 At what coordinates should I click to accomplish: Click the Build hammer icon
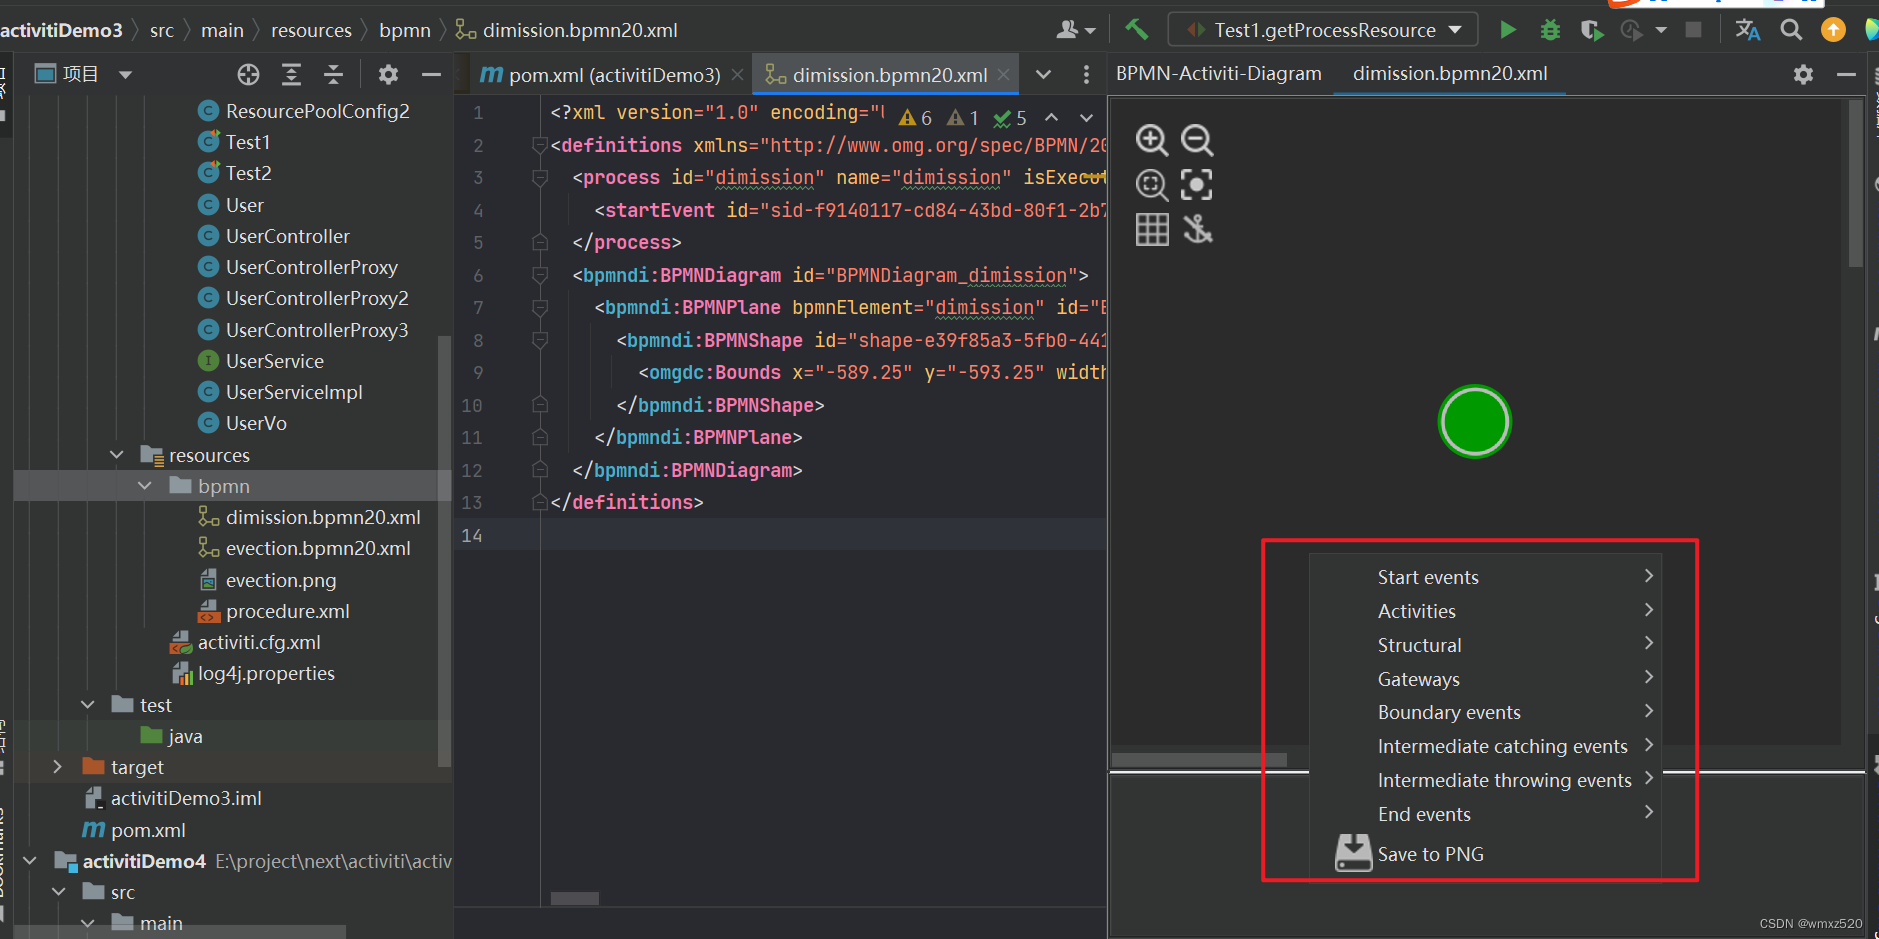[x=1137, y=30]
